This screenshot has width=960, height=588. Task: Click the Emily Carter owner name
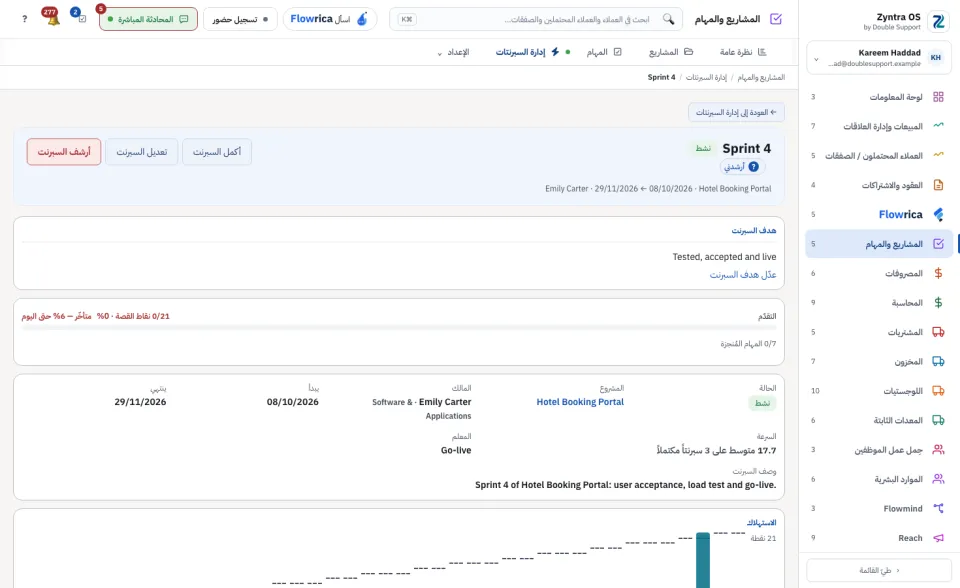445,402
